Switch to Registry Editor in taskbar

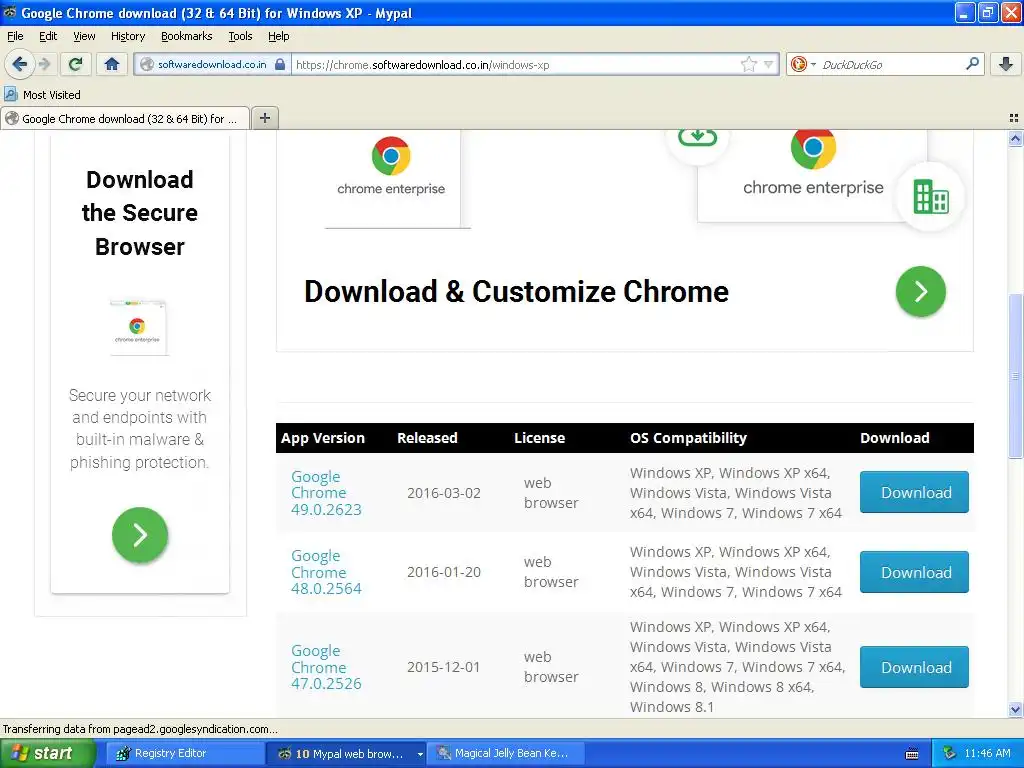pyautogui.click(x=183, y=753)
